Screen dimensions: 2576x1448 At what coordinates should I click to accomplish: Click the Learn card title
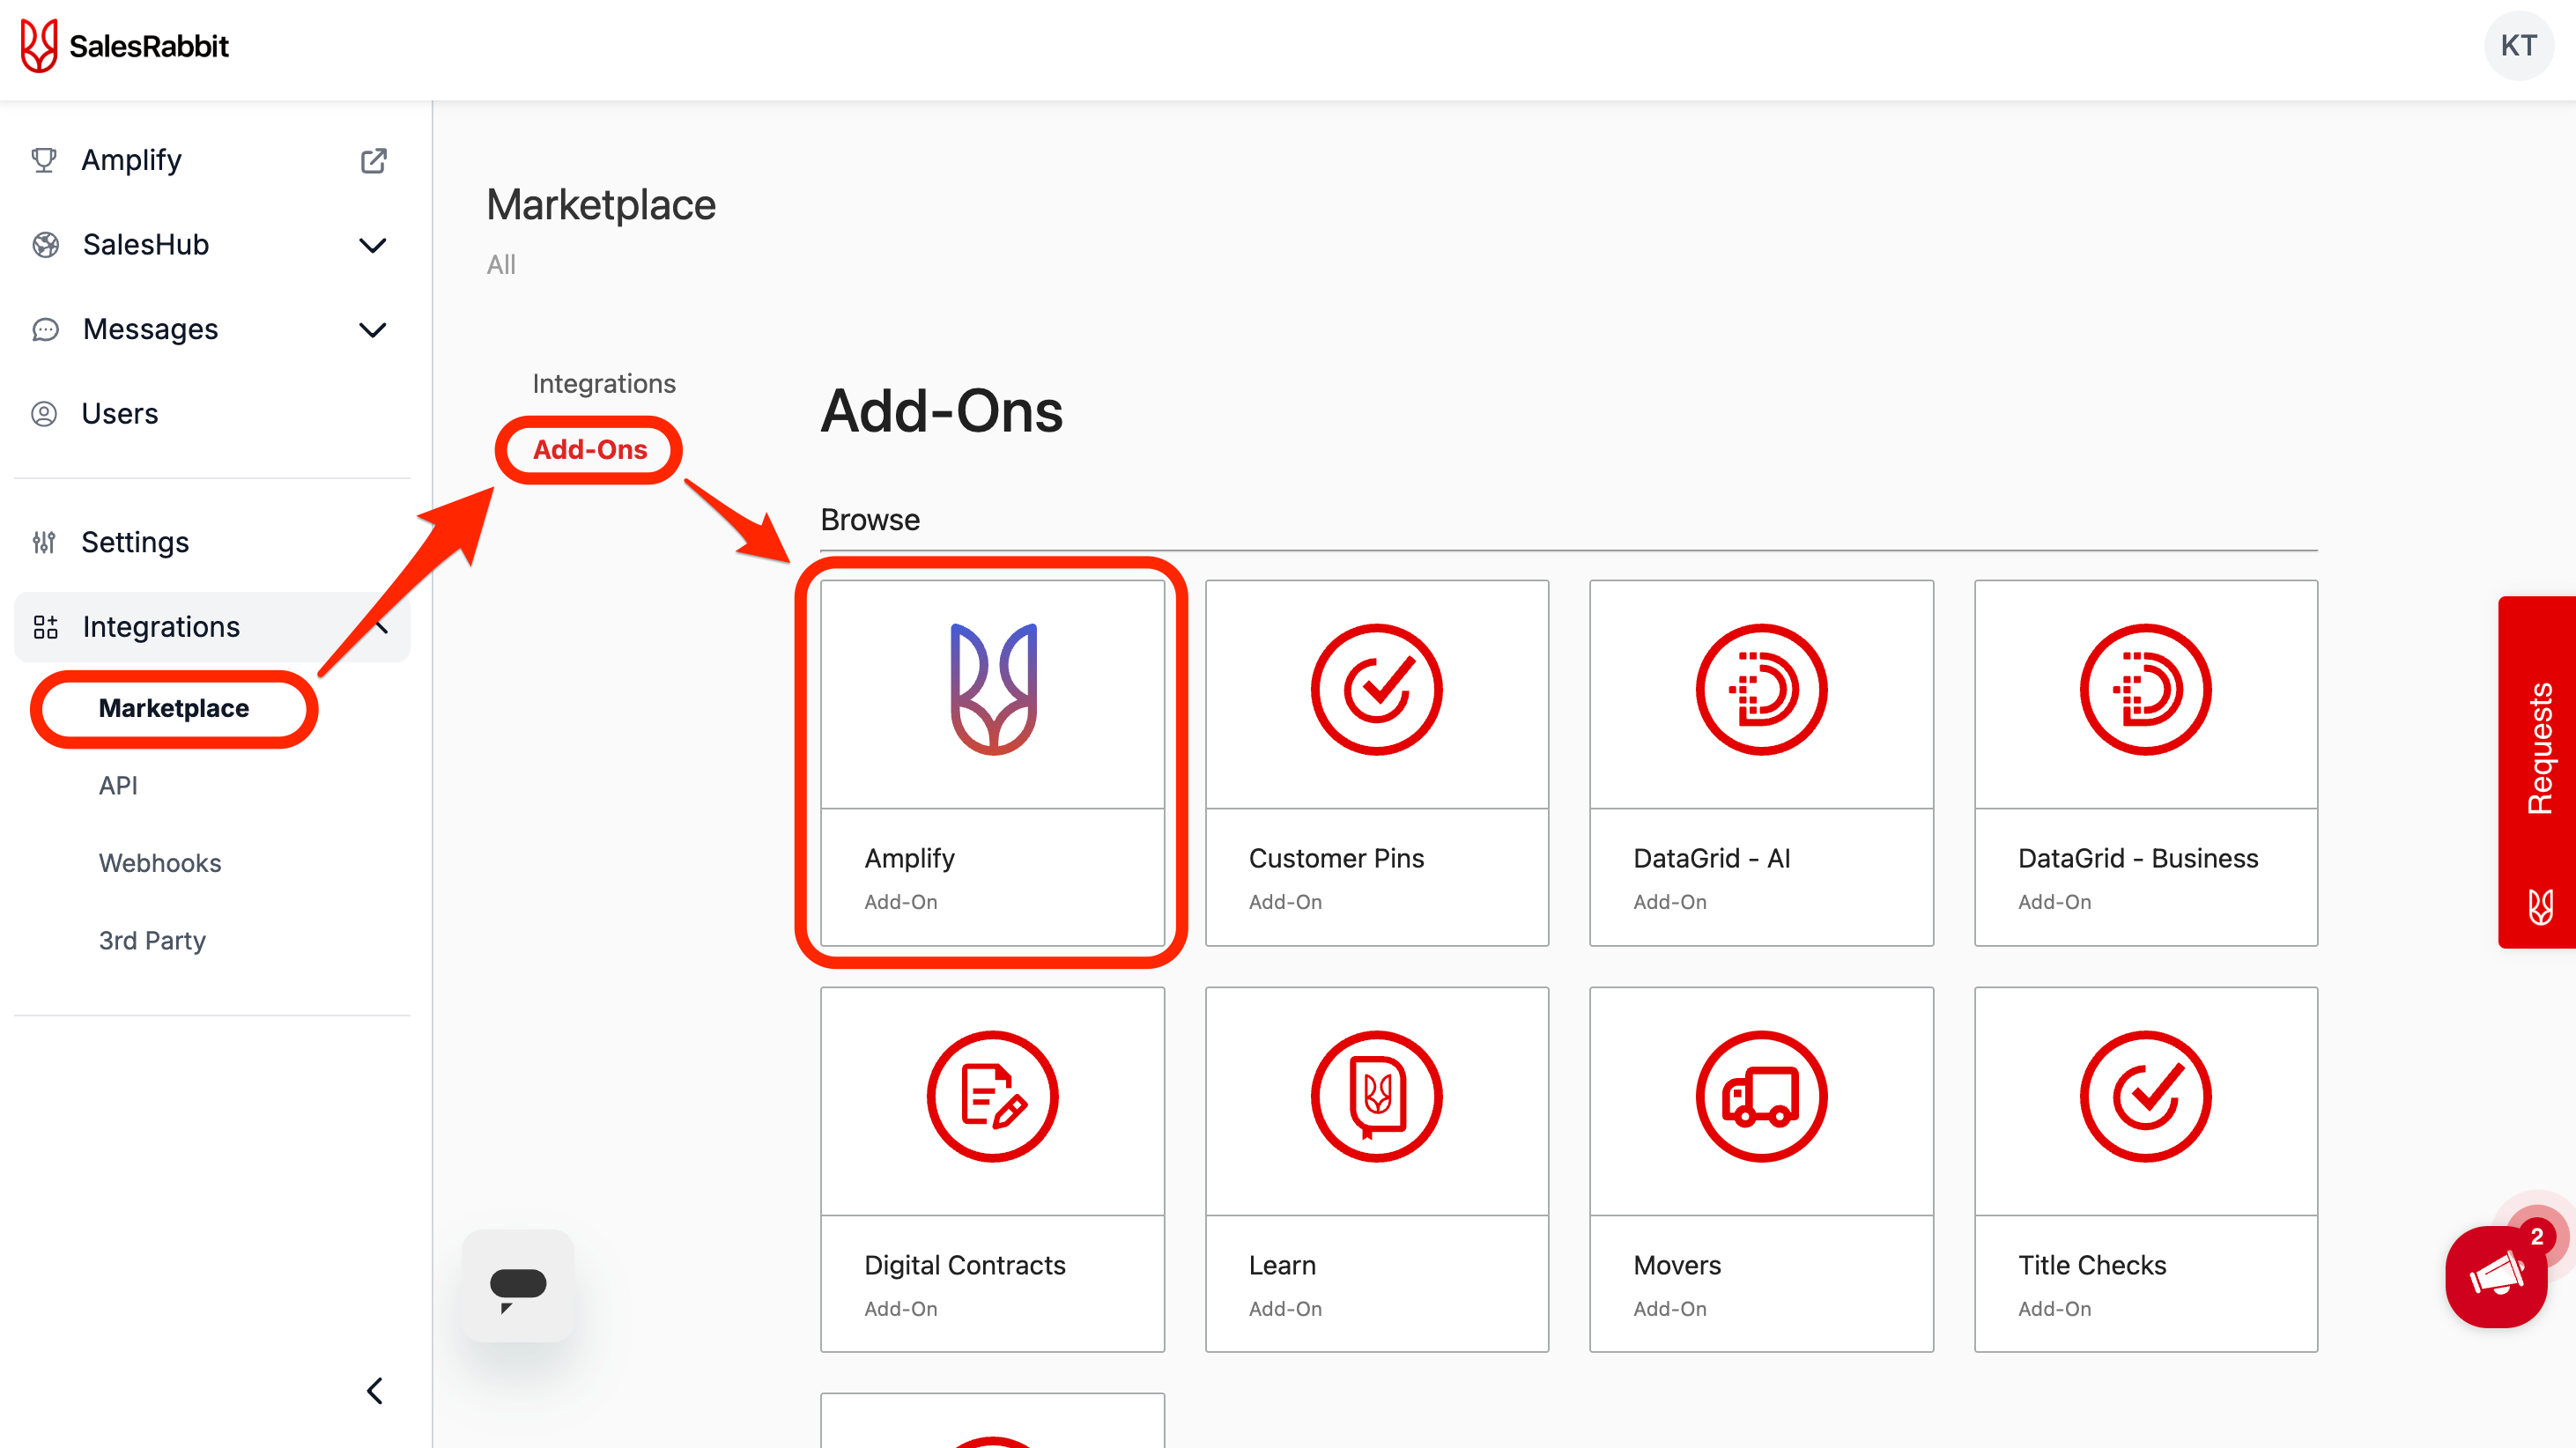click(1282, 1265)
